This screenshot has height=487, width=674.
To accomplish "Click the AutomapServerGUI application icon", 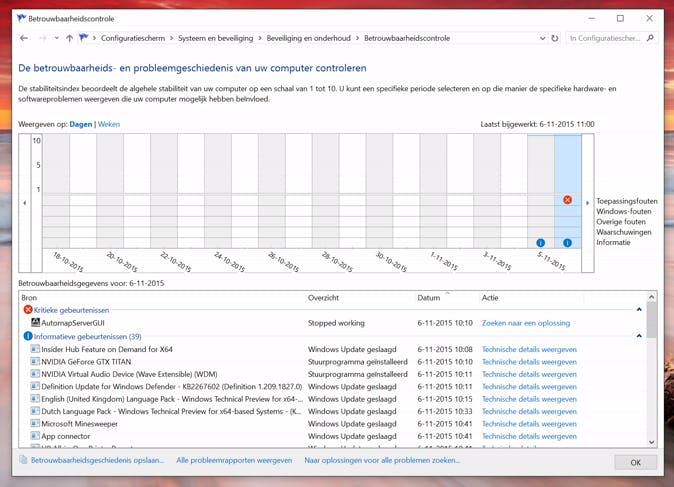I will 35,322.
